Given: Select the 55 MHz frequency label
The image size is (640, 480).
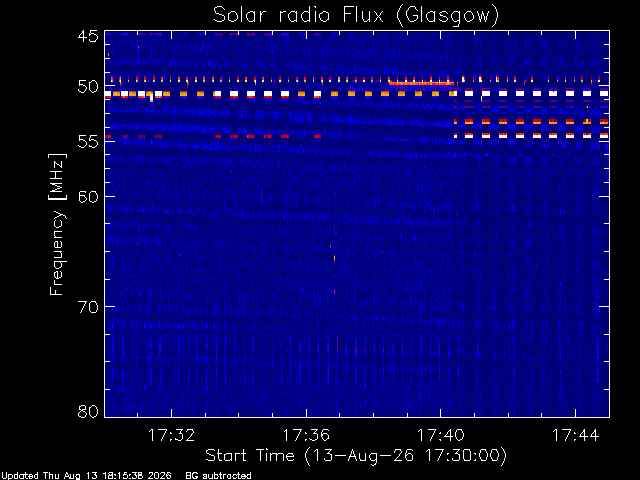Looking at the screenshot, I should pyautogui.click(x=88, y=142).
